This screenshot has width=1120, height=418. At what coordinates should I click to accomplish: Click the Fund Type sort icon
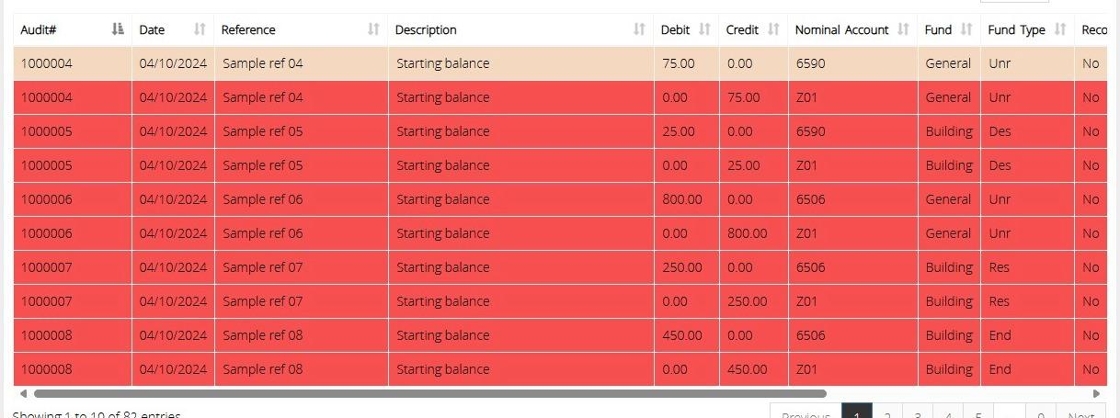[x=1060, y=30]
